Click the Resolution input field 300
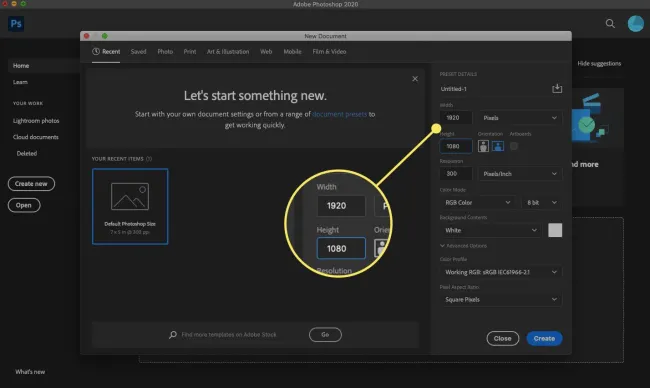This screenshot has height=388, width=650. tap(456, 174)
